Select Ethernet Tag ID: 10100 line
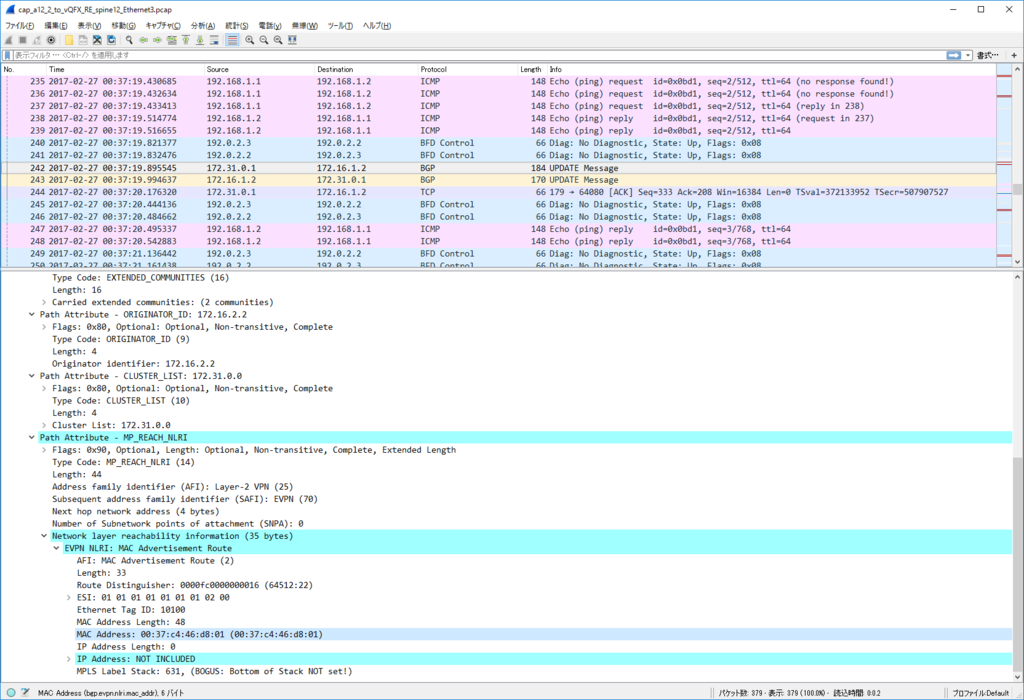This screenshot has width=1024, height=700. pos(131,610)
